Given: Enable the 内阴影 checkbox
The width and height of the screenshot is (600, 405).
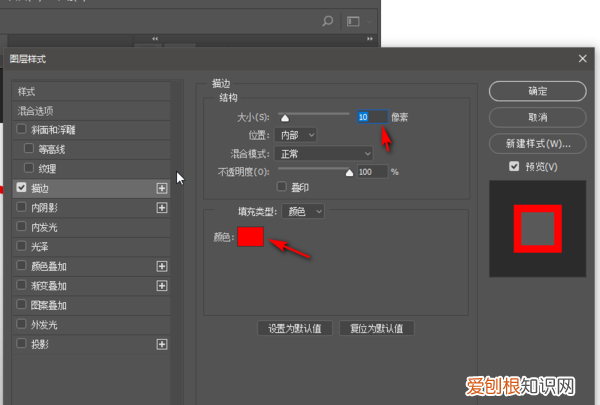Looking at the screenshot, I should click(21, 207).
